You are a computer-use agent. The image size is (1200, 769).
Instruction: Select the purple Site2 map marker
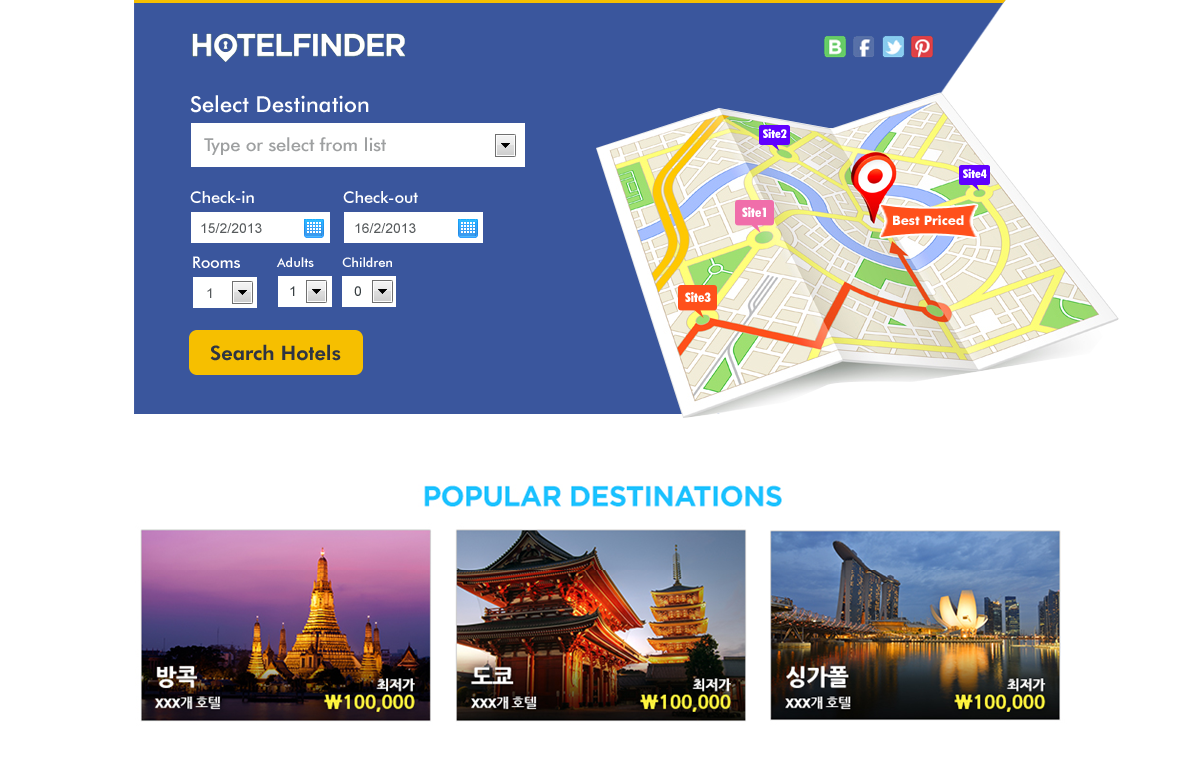[x=775, y=135]
